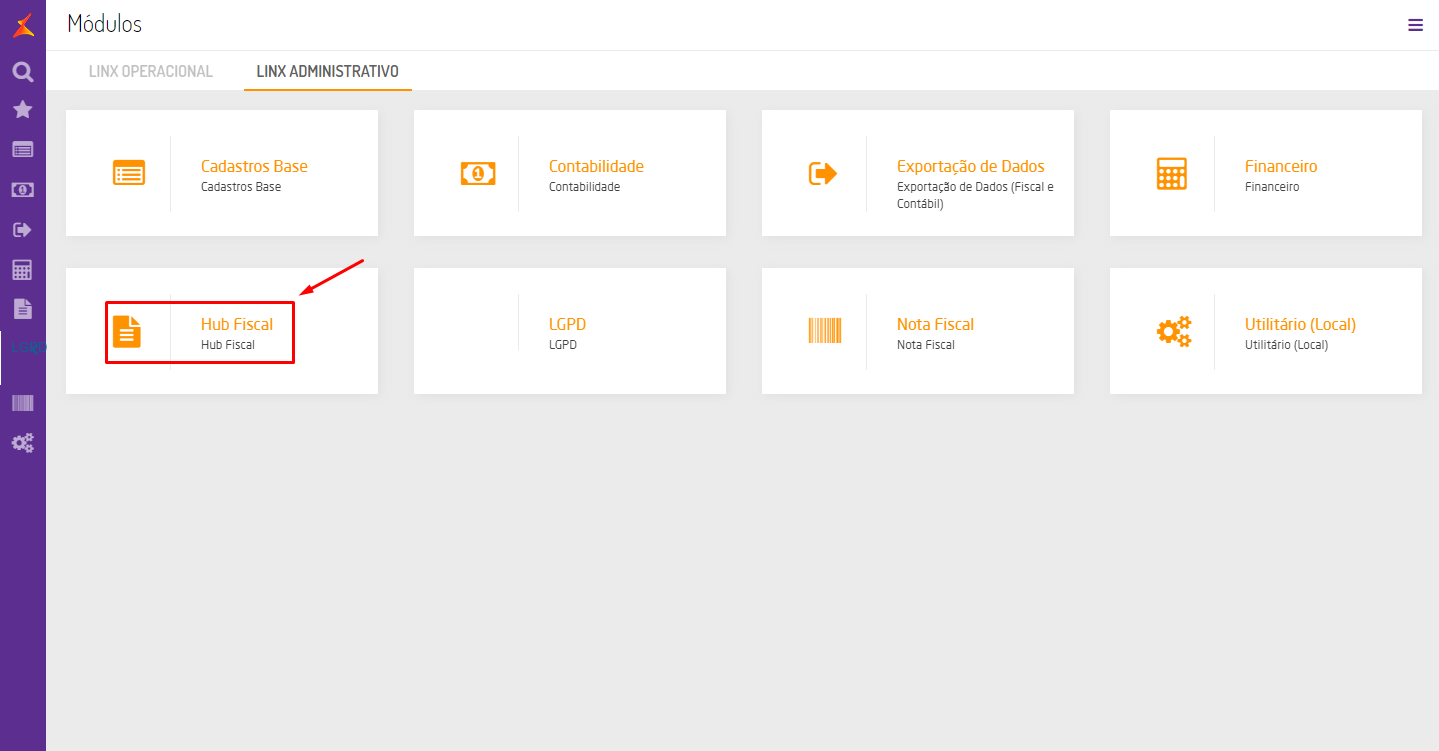1439x751 pixels.
Task: Open the Nota Fiscal module title link
Action: 935,324
